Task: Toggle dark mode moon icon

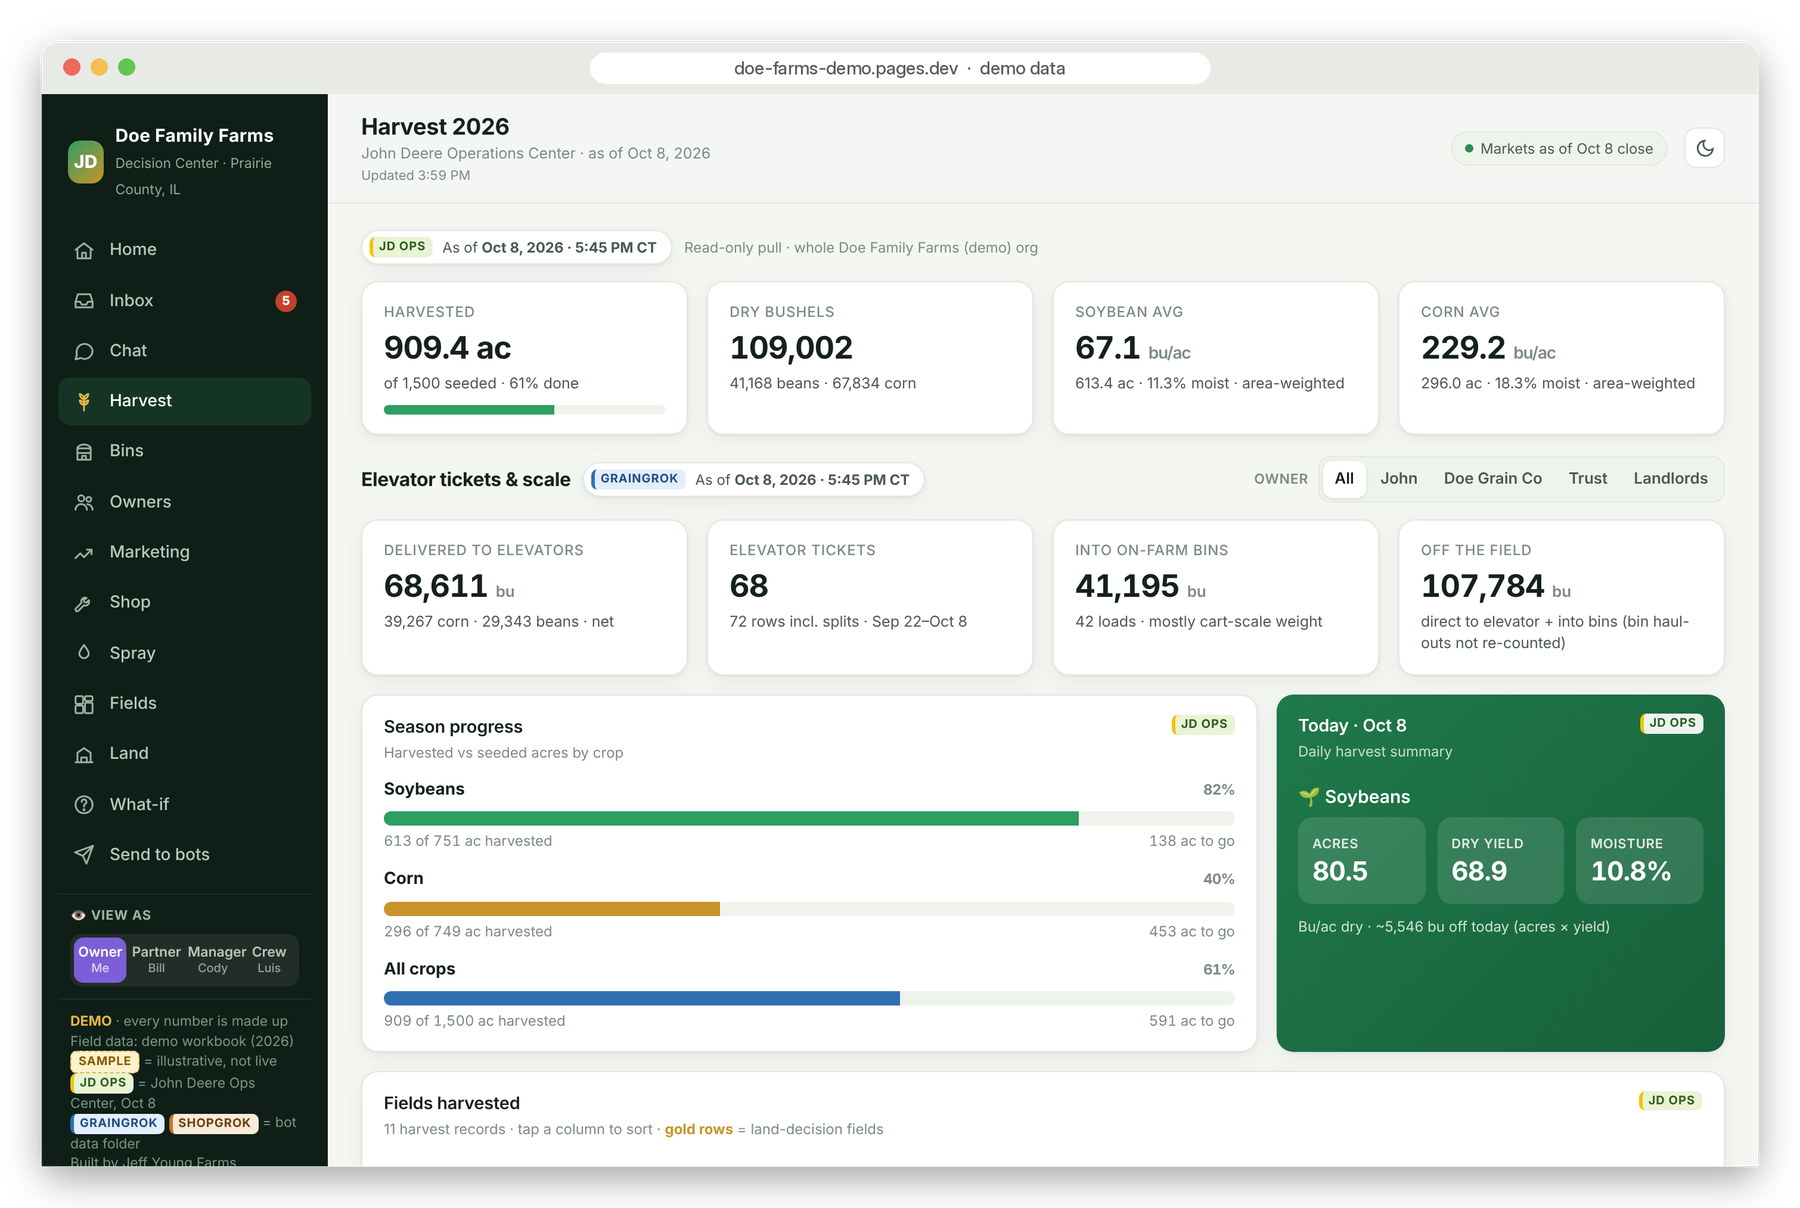Action: 1705,148
